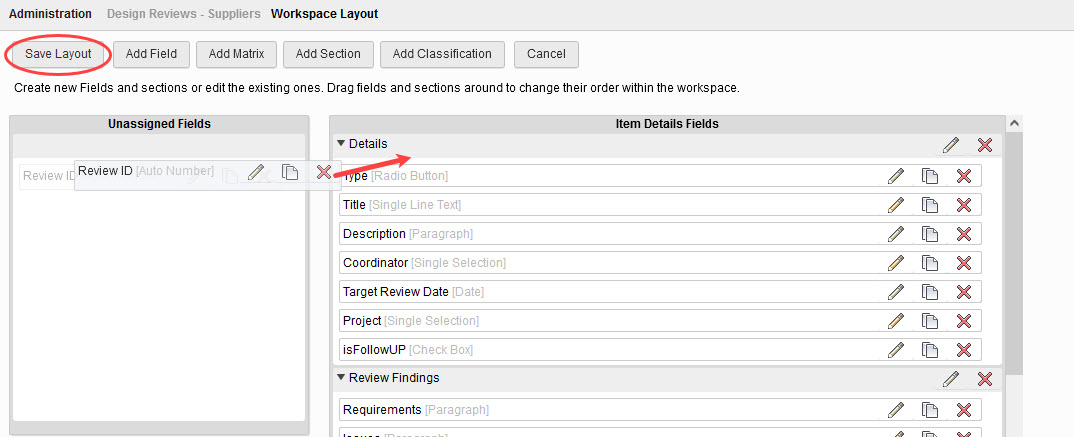Select the Requirements [Paragraph] label

coord(416,410)
